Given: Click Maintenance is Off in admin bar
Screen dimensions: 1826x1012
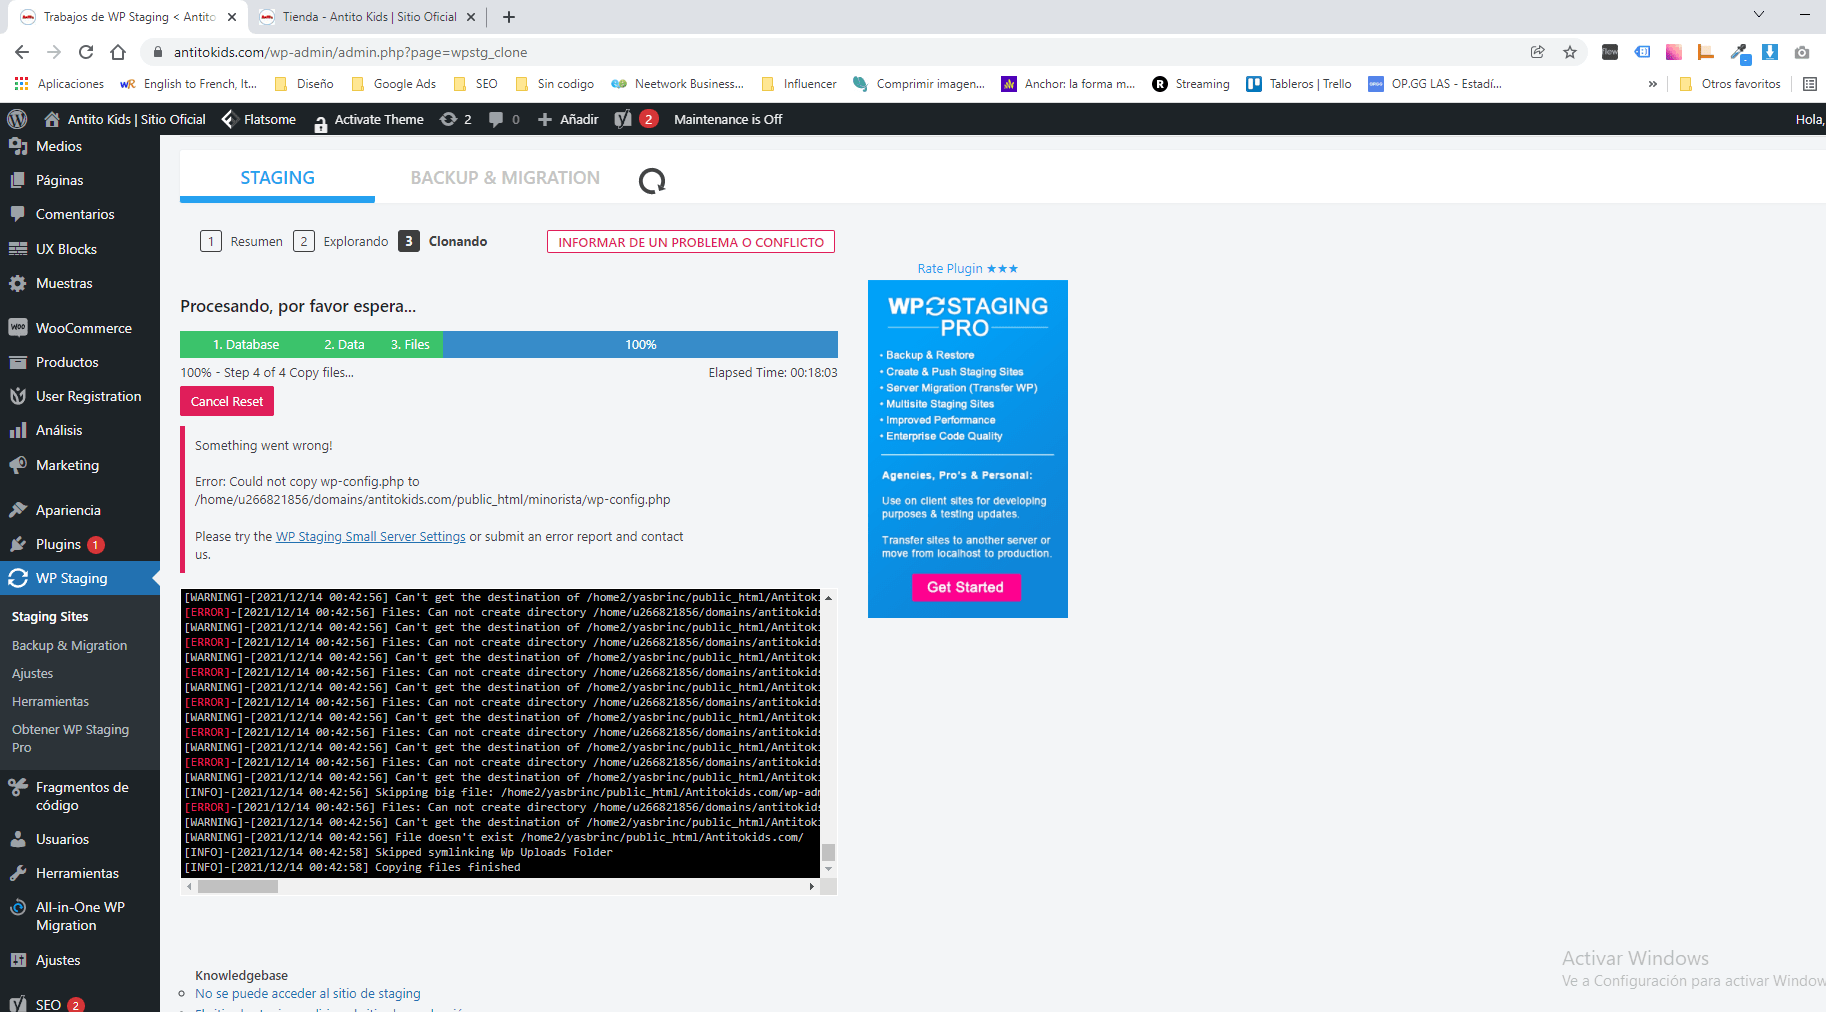Looking at the screenshot, I should [728, 119].
